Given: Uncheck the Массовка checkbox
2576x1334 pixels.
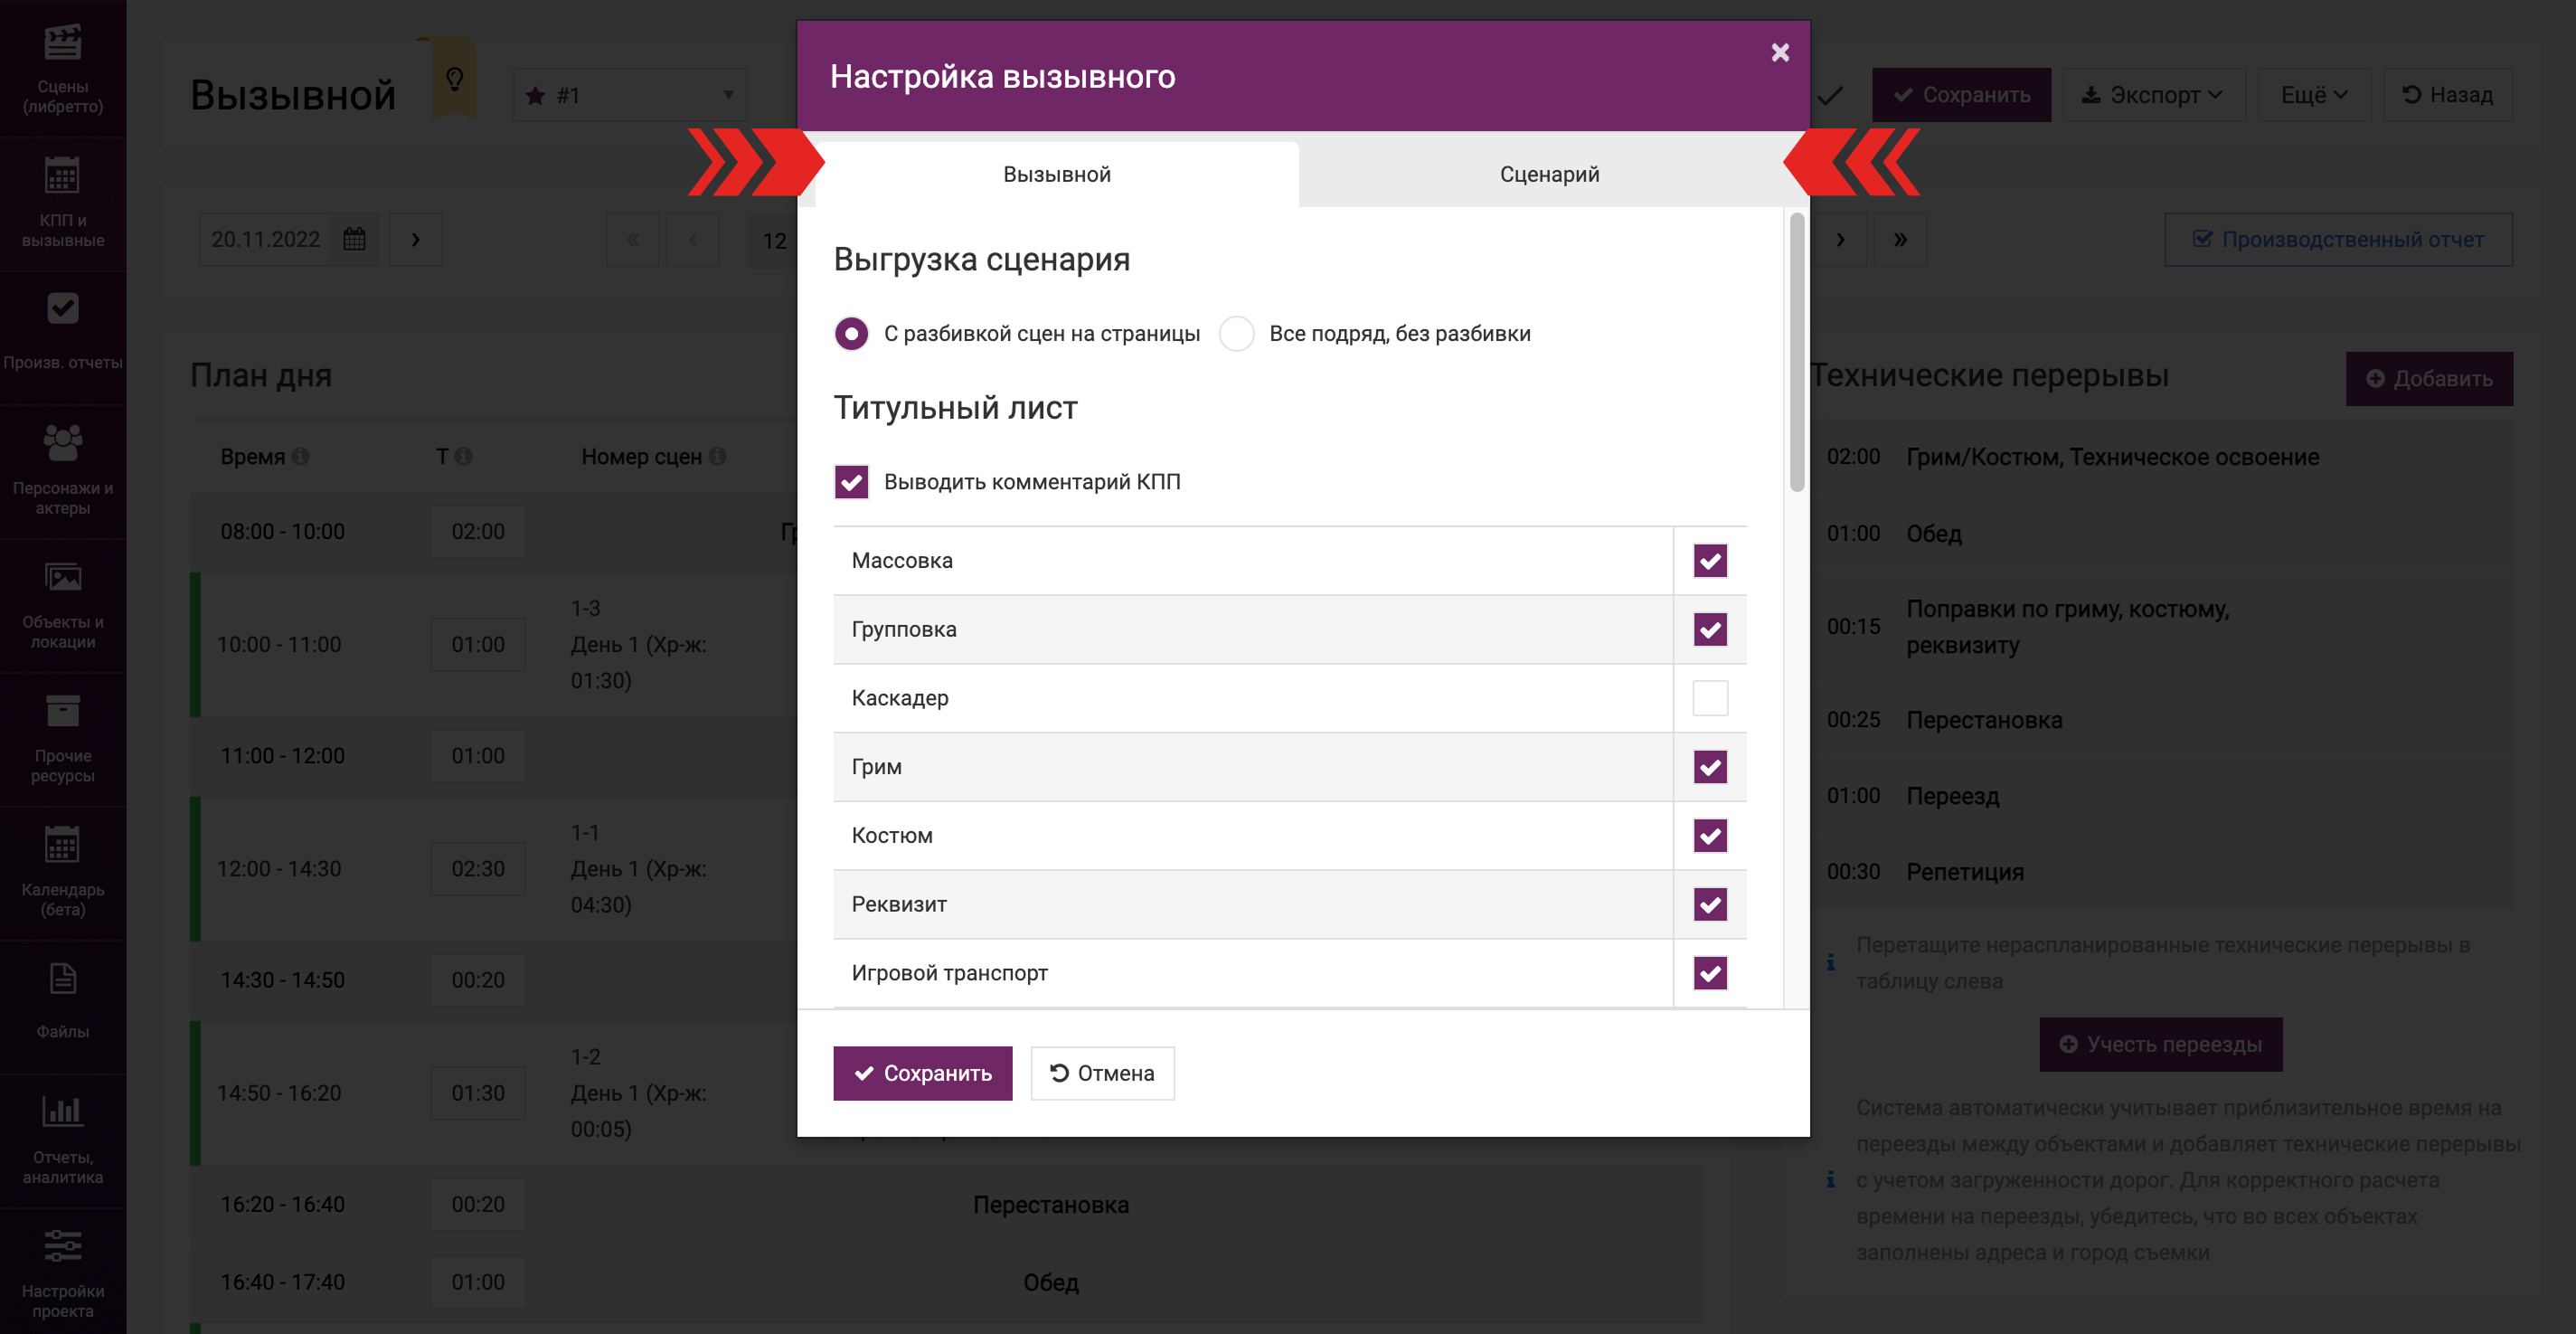Looking at the screenshot, I should click(1710, 561).
